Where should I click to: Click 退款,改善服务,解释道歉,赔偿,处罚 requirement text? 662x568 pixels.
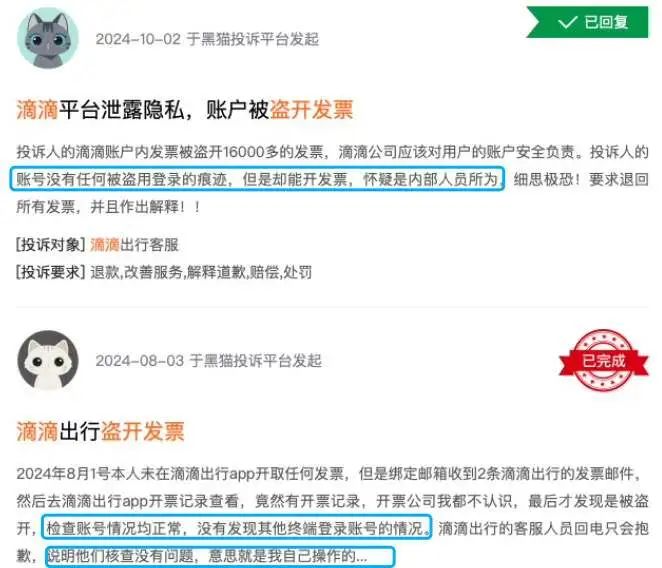pos(201,272)
